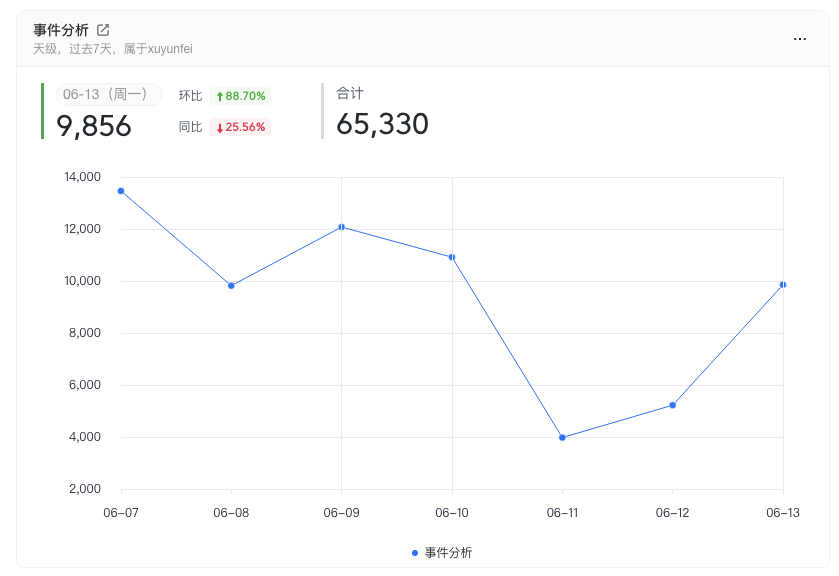Click the 06-07 x-axis date label
This screenshot has width=839, height=576.
point(121,513)
